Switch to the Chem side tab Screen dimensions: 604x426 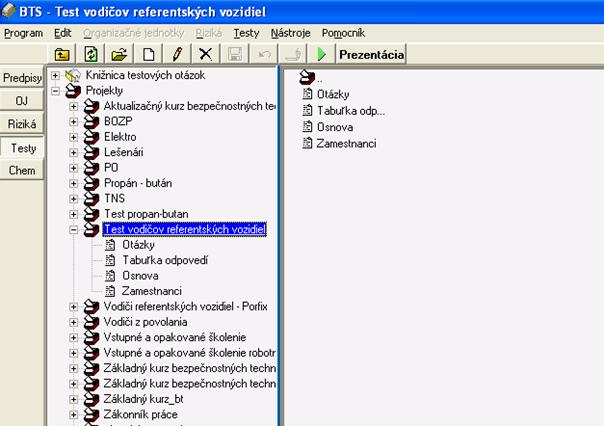[22, 170]
